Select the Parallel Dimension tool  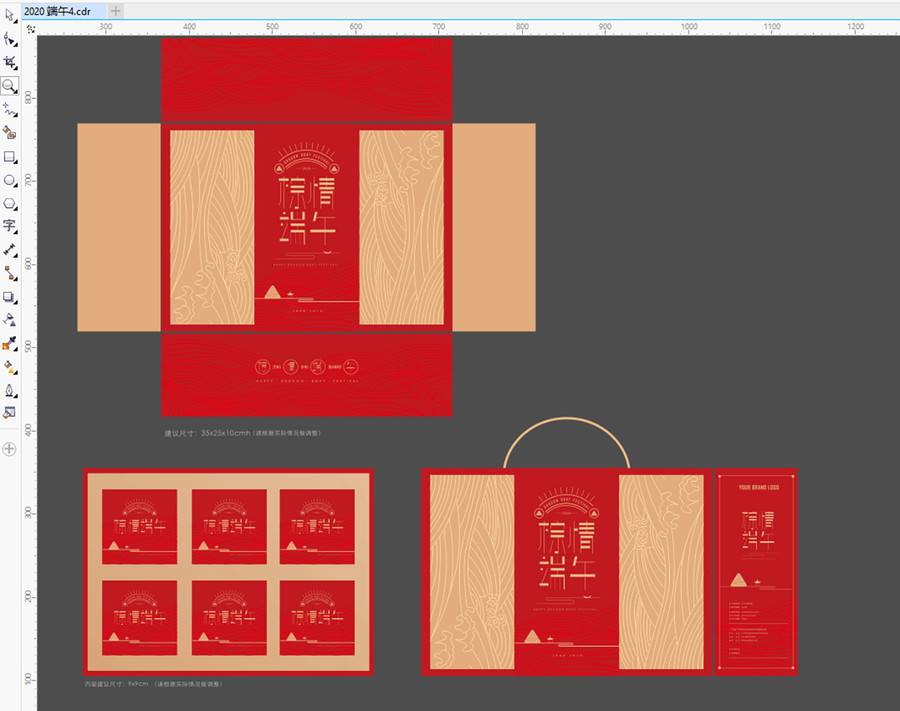tap(10, 250)
